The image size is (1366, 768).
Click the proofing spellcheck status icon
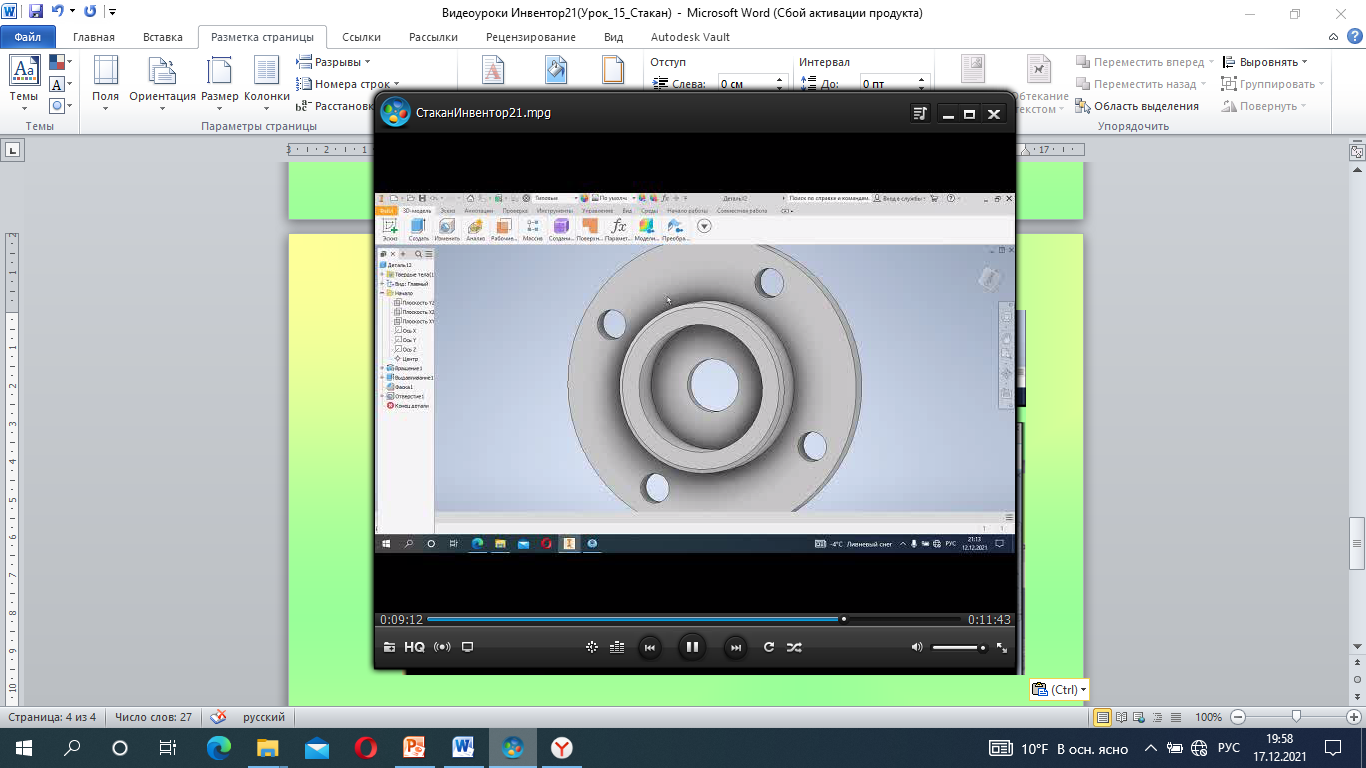(219, 717)
